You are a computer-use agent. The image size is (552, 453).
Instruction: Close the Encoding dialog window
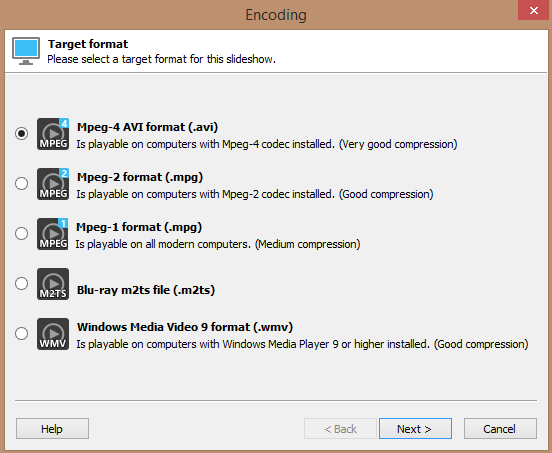(x=533, y=10)
